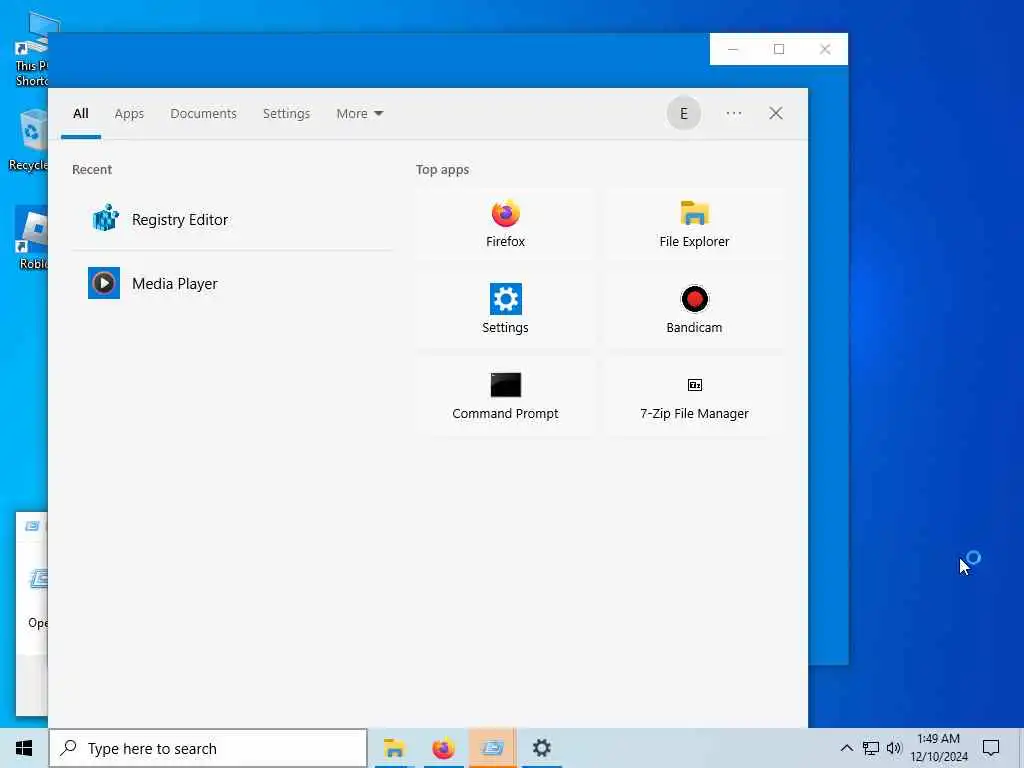
Task: Minimize the background blue window
Action: [x=733, y=49]
